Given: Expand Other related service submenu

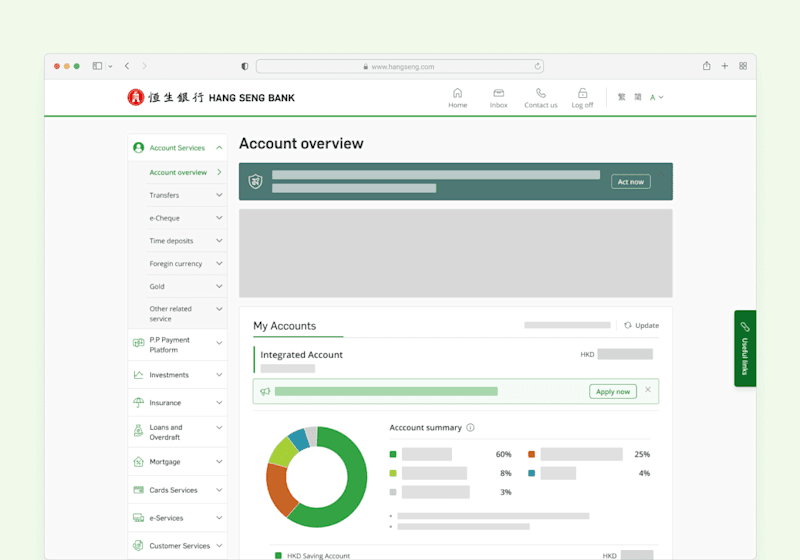Looking at the screenshot, I should [219, 309].
